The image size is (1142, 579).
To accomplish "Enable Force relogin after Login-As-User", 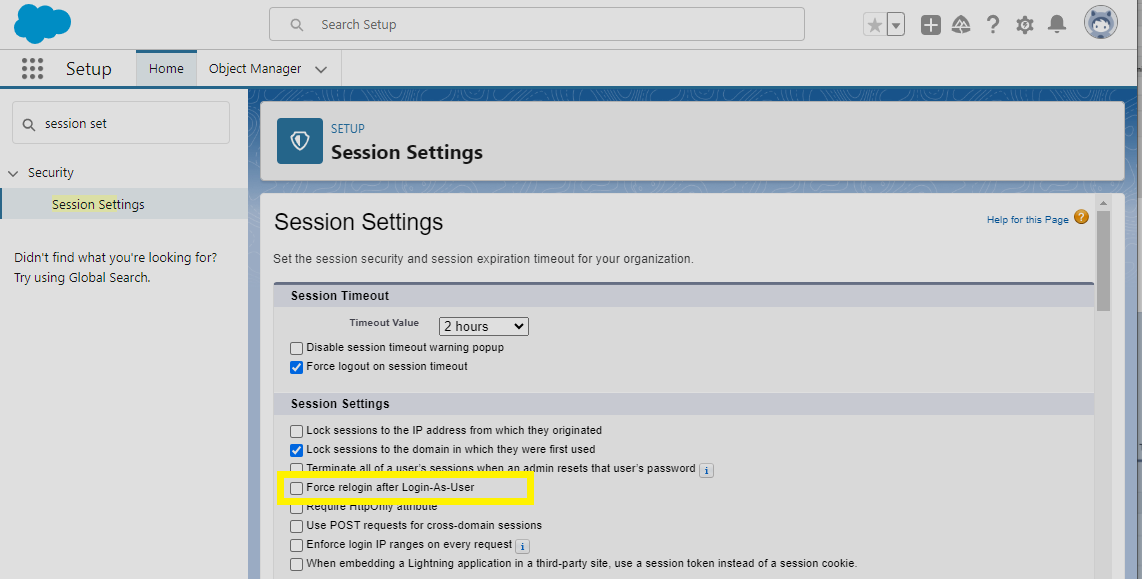I will 296,488.
